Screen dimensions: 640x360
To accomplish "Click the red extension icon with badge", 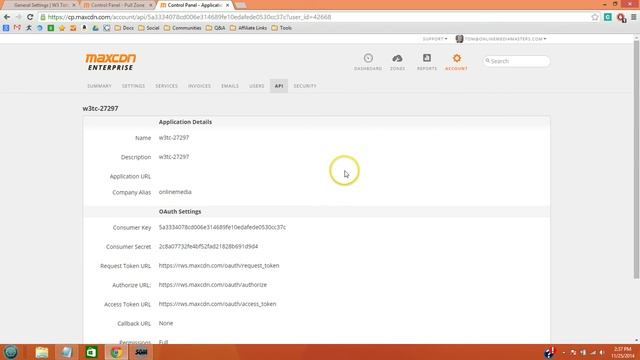I will click(621, 18).
